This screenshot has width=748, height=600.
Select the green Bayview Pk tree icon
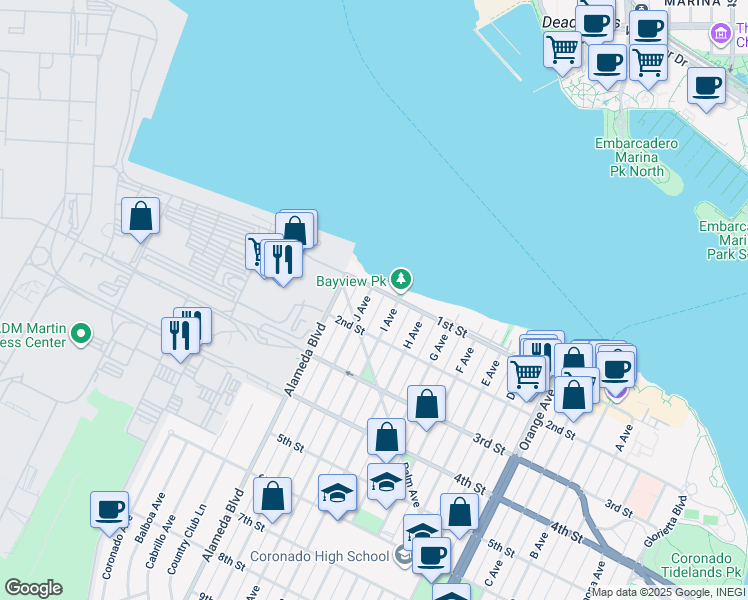(x=401, y=279)
